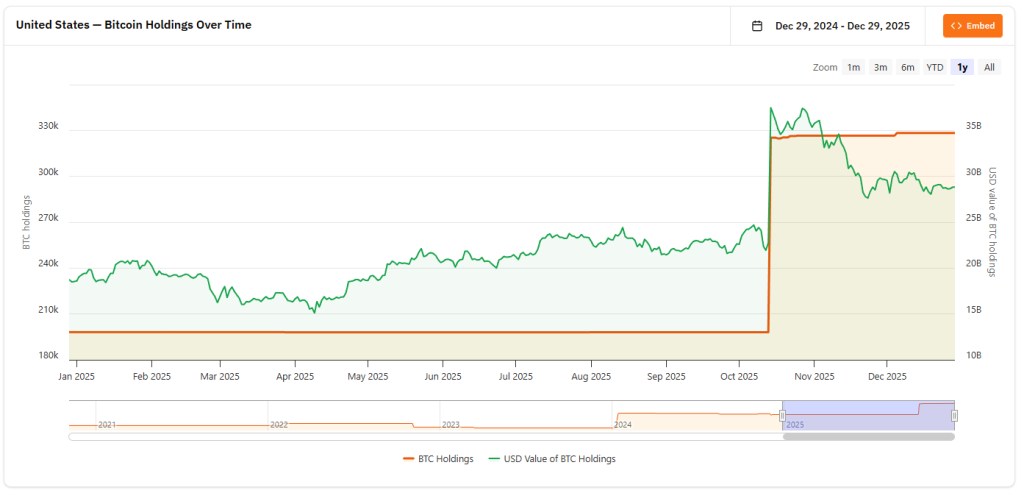Screen dimensions: 1024x493
Task: Switch zoom to YTD
Action: (934, 67)
